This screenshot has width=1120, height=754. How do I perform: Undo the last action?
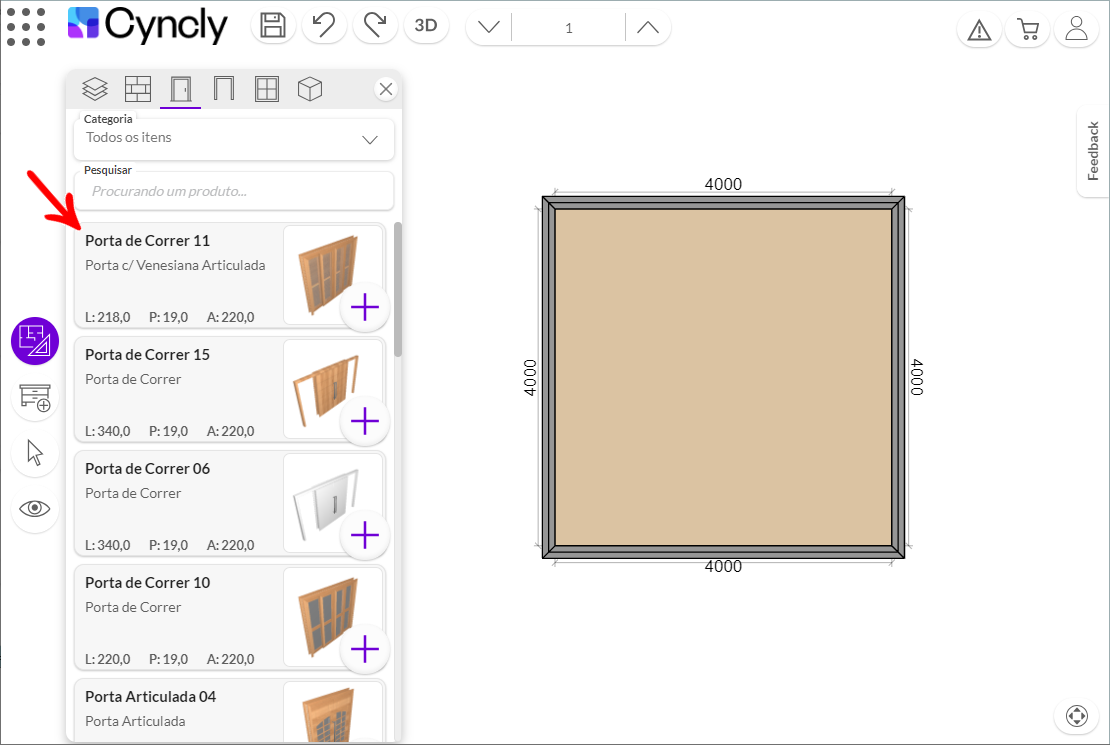point(324,26)
